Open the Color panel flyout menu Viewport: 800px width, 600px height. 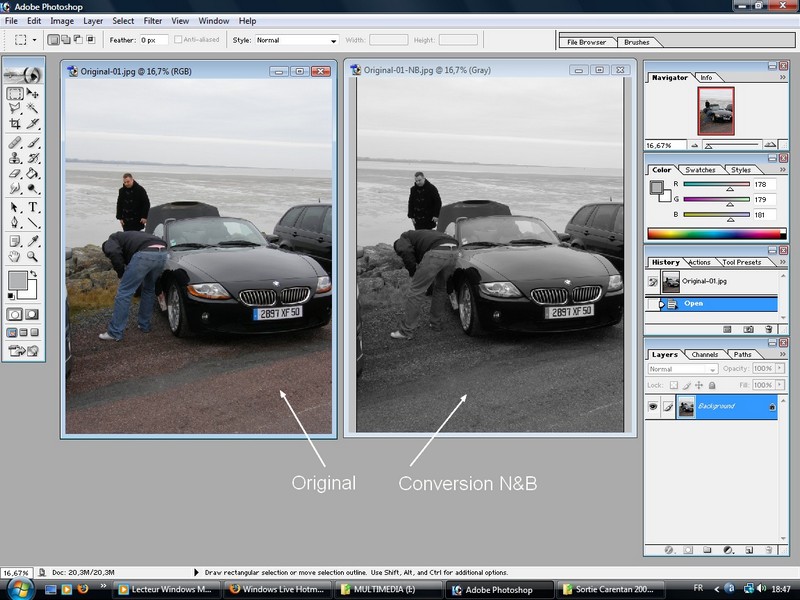[x=783, y=169]
